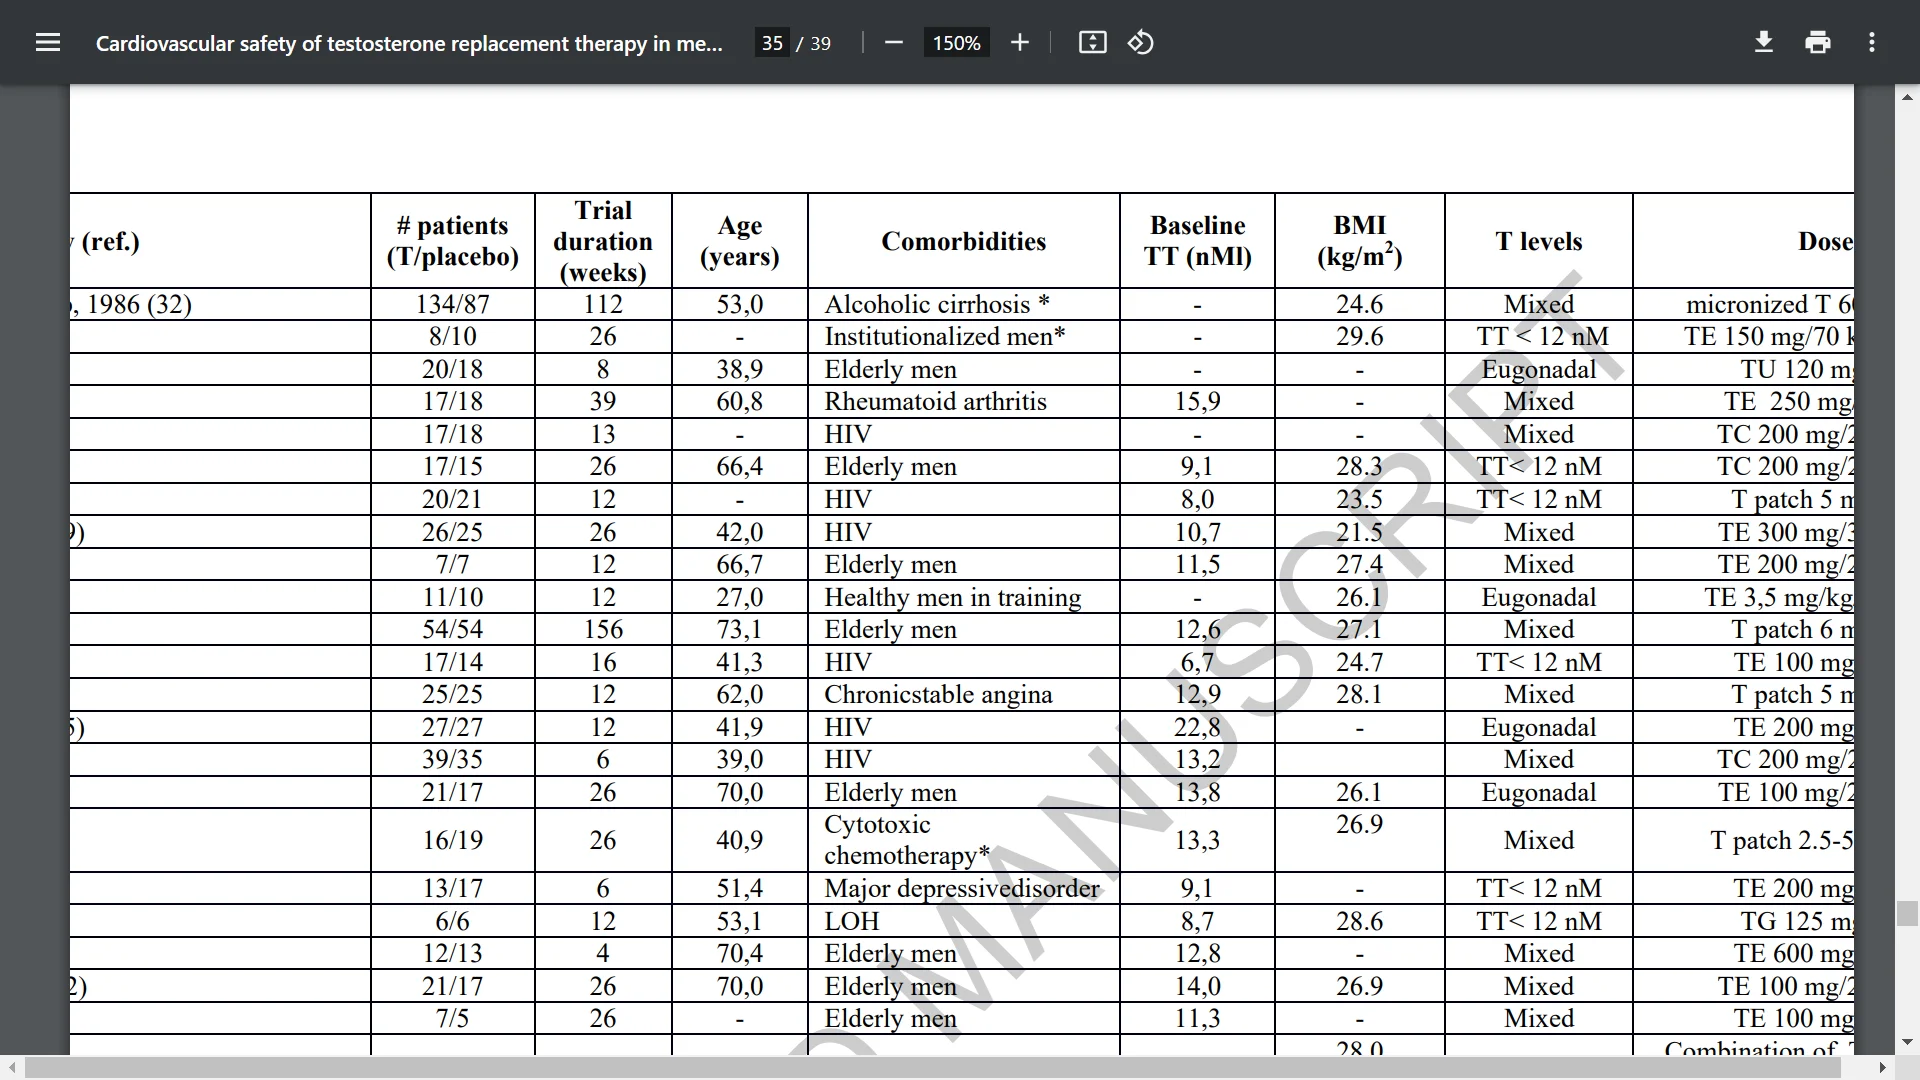This screenshot has height=1080, width=1920.
Task: Click the '6,7' baseline TT cell
Action: [x=1198, y=662]
